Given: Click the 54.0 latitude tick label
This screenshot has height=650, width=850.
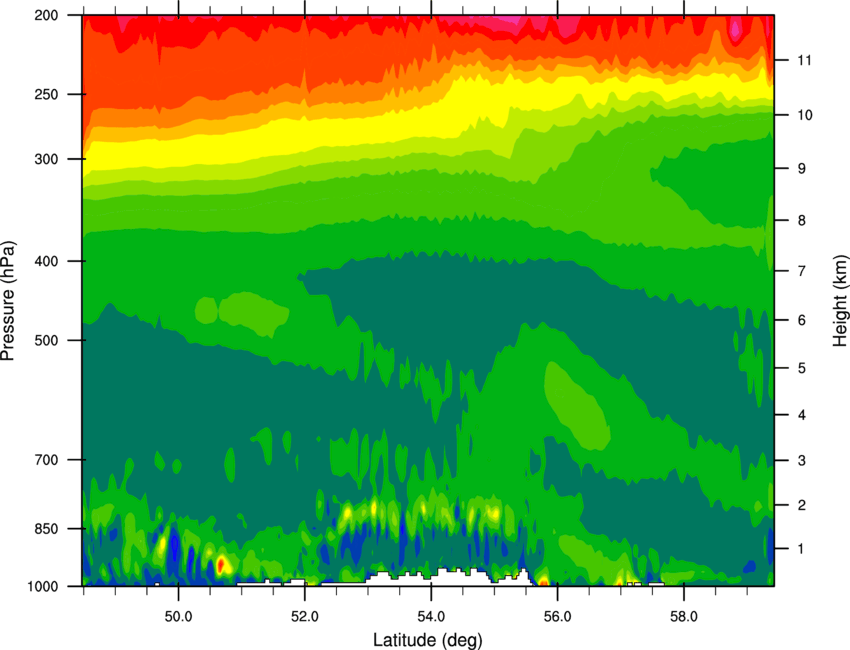Looking at the screenshot, I should pos(432,617).
